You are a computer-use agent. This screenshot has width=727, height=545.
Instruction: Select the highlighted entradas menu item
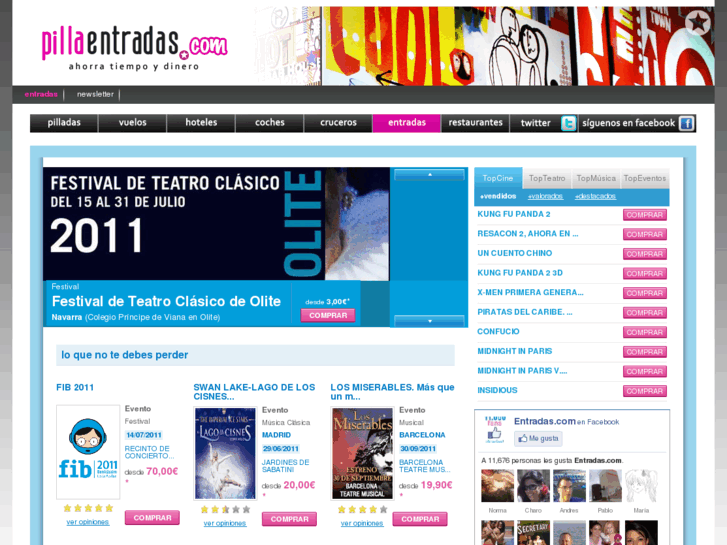tap(407, 123)
